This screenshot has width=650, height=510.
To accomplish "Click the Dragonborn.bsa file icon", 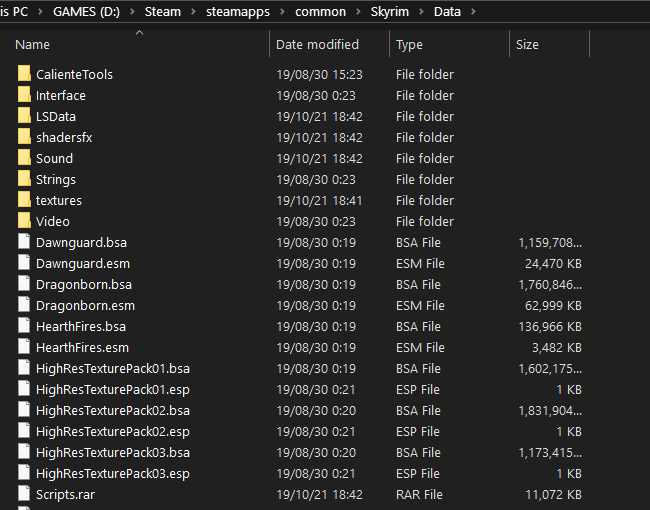I will [24, 284].
